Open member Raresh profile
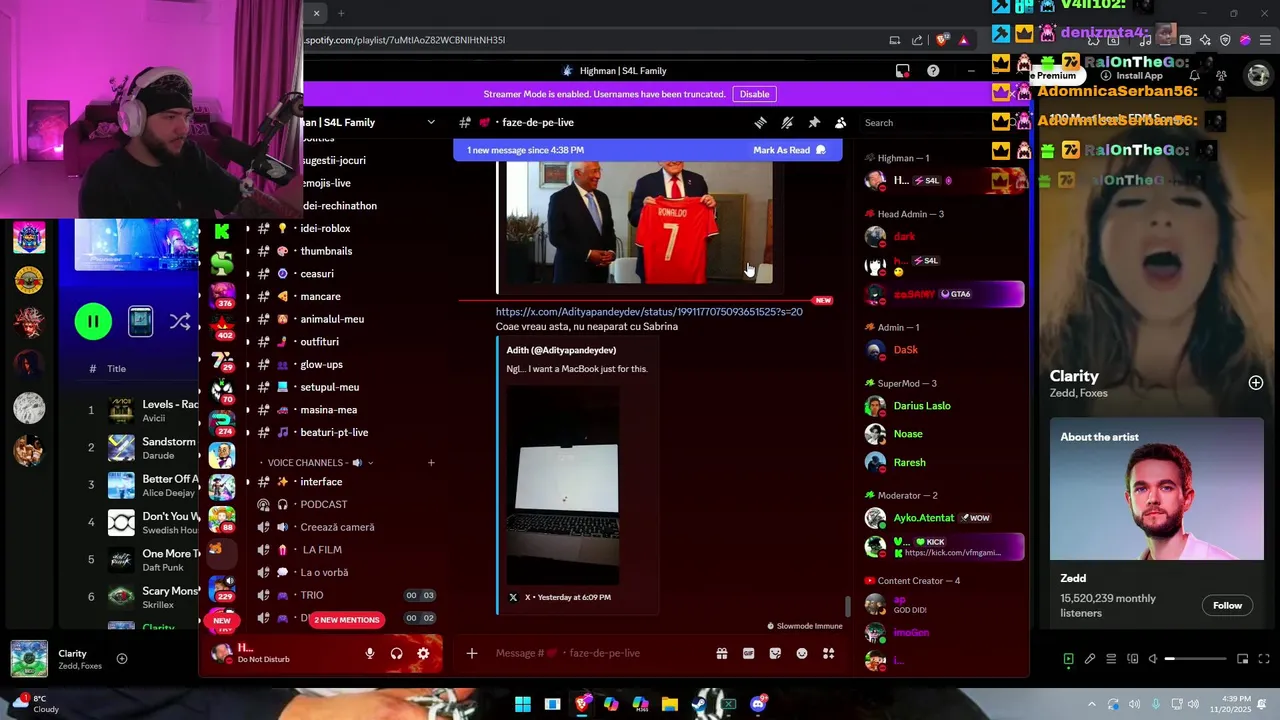 tap(943, 462)
